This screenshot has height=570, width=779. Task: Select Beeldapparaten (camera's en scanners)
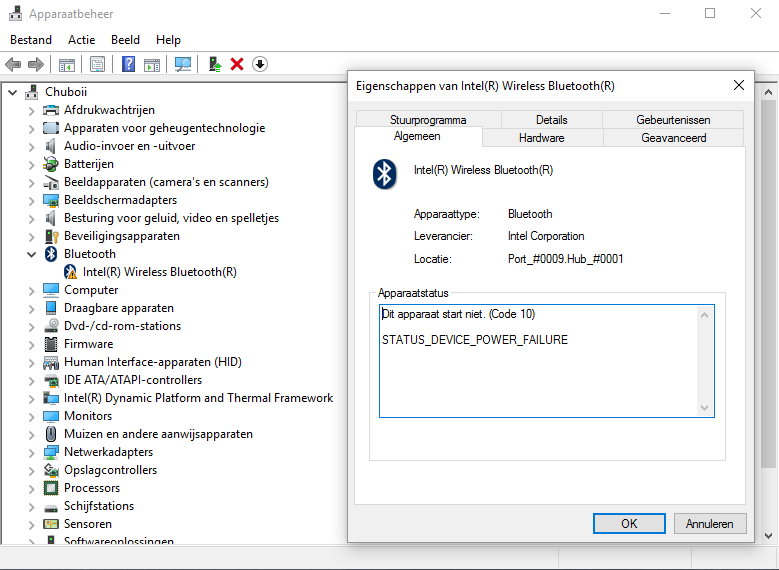point(166,182)
